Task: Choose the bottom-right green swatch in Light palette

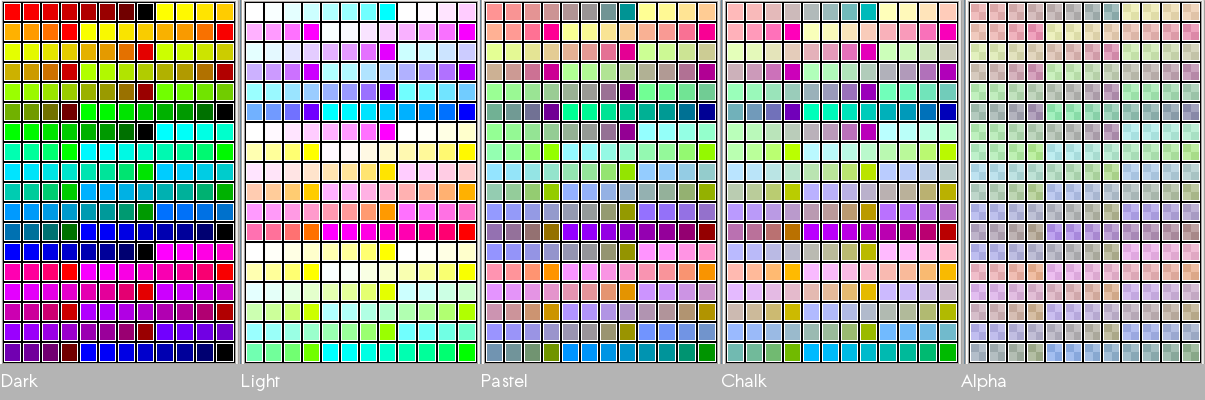Action: pos(467,352)
